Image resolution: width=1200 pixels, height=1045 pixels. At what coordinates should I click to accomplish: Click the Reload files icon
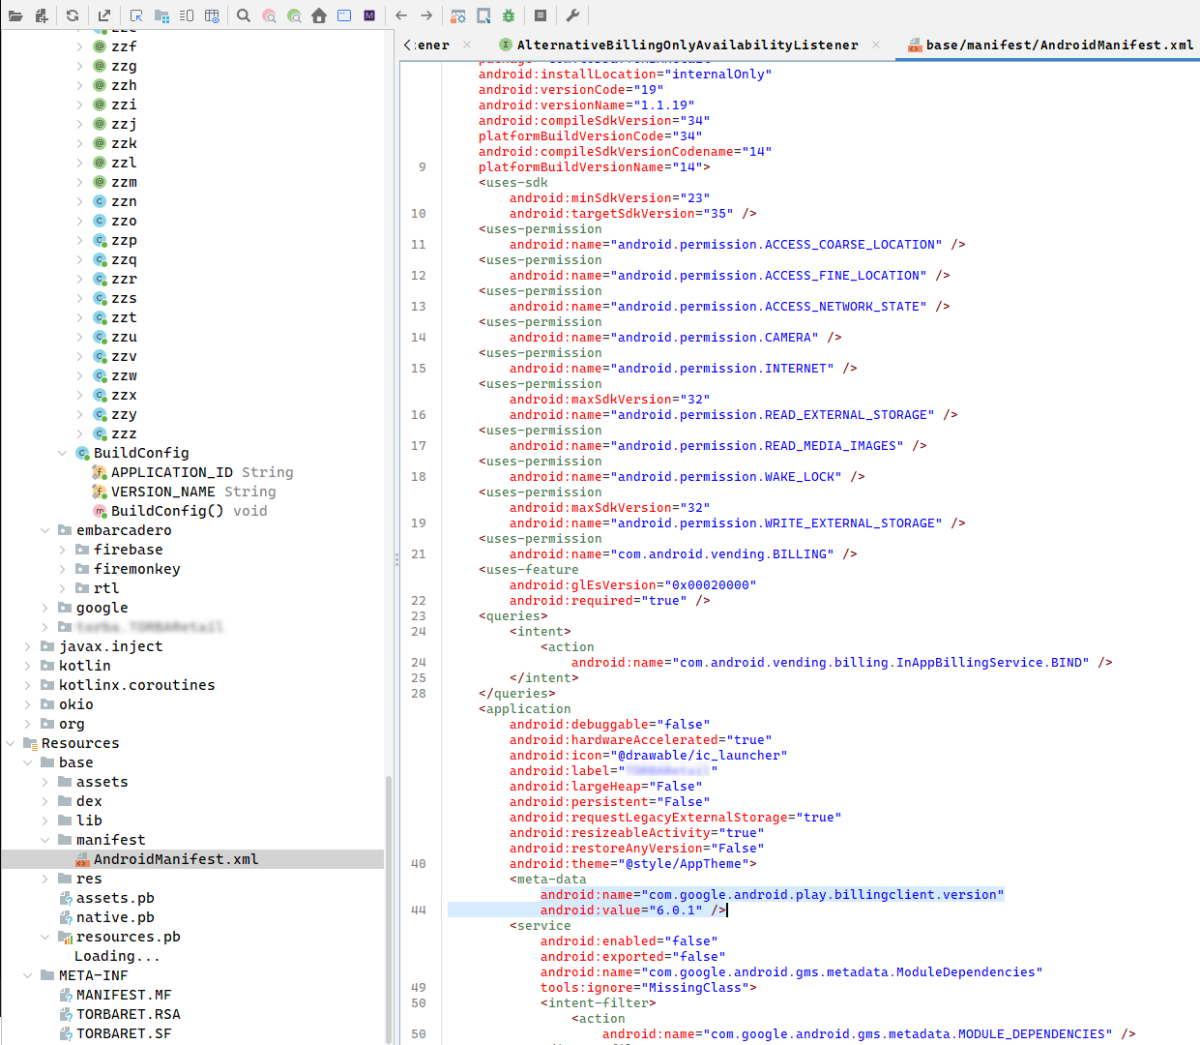point(73,16)
